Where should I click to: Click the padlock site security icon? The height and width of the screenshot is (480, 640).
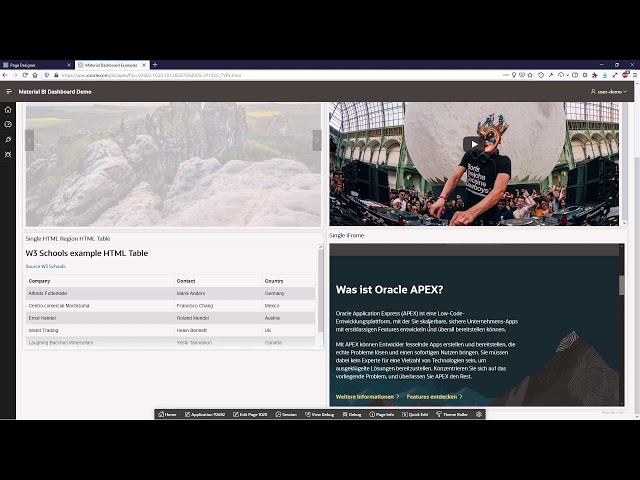point(56,75)
